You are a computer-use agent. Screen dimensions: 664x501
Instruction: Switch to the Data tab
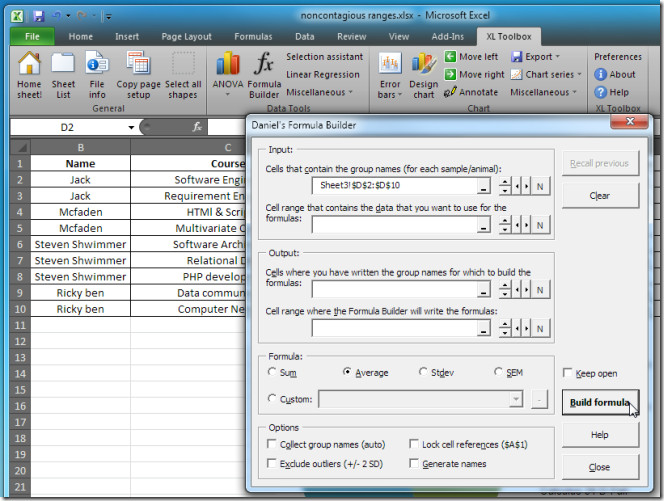point(304,36)
